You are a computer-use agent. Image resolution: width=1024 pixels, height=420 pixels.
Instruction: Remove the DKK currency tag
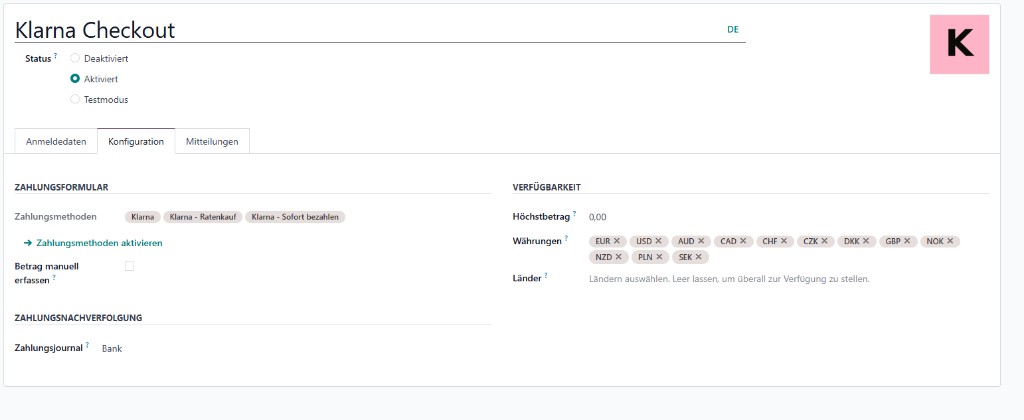tap(866, 241)
